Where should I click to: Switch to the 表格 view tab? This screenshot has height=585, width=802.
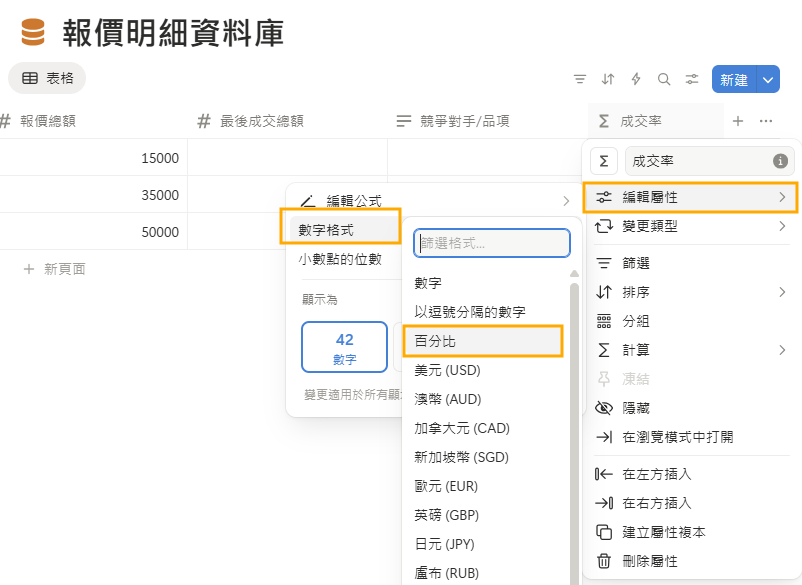47,78
